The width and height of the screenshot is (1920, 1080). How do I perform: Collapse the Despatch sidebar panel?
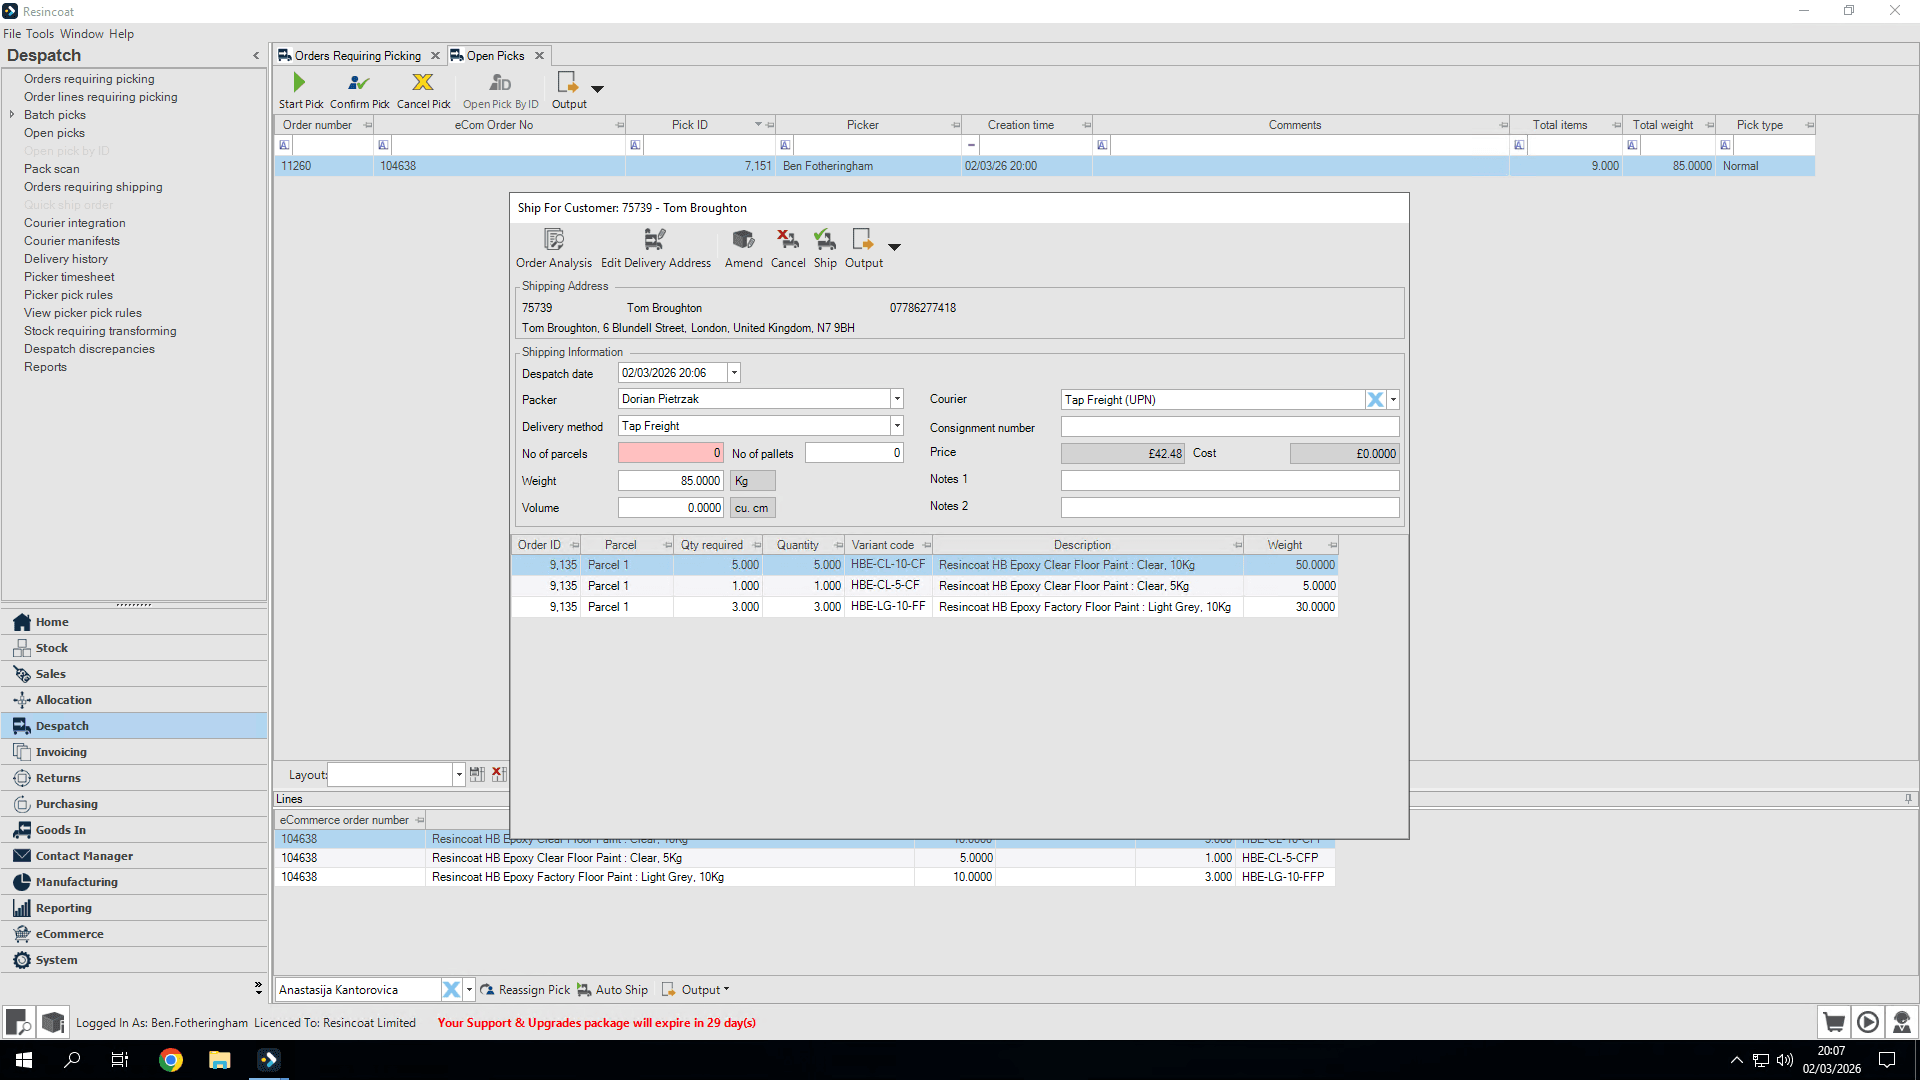[x=256, y=56]
